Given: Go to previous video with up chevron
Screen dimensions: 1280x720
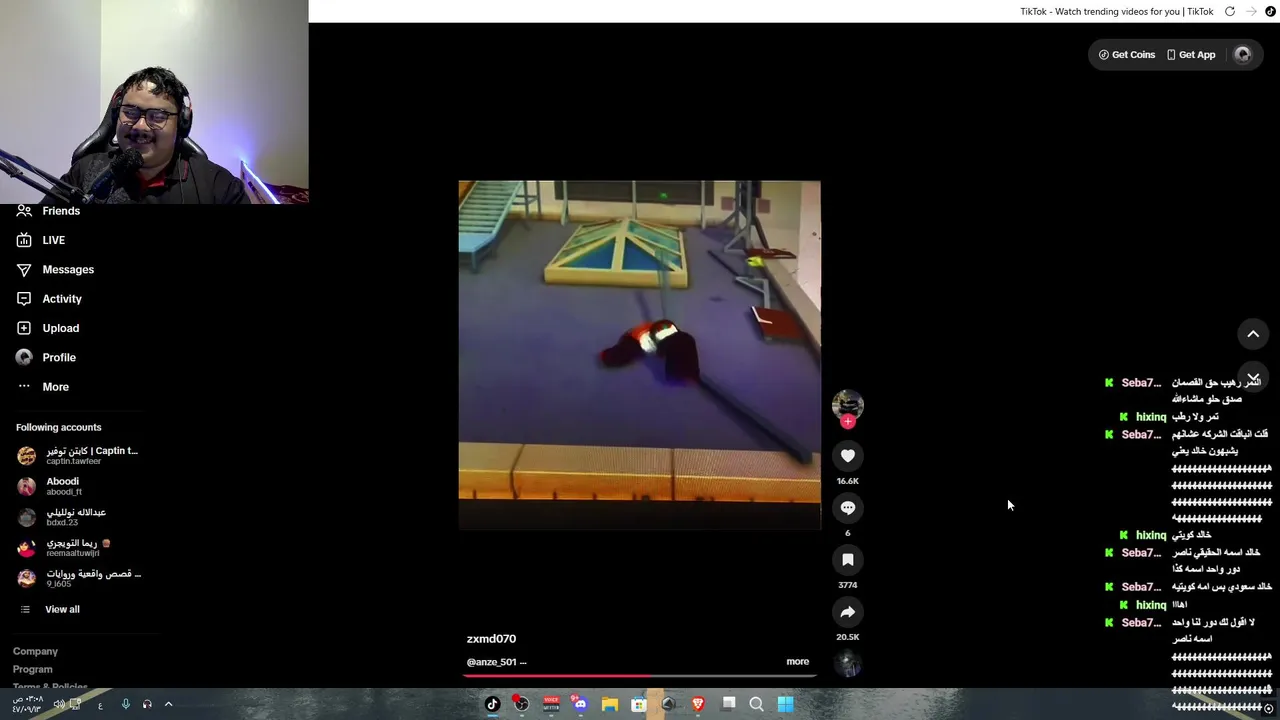Looking at the screenshot, I should (1253, 334).
